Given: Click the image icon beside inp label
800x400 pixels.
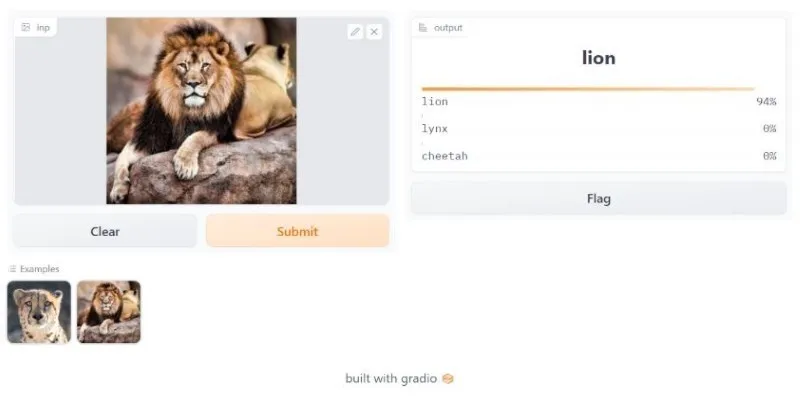Looking at the screenshot, I should (x=26, y=28).
